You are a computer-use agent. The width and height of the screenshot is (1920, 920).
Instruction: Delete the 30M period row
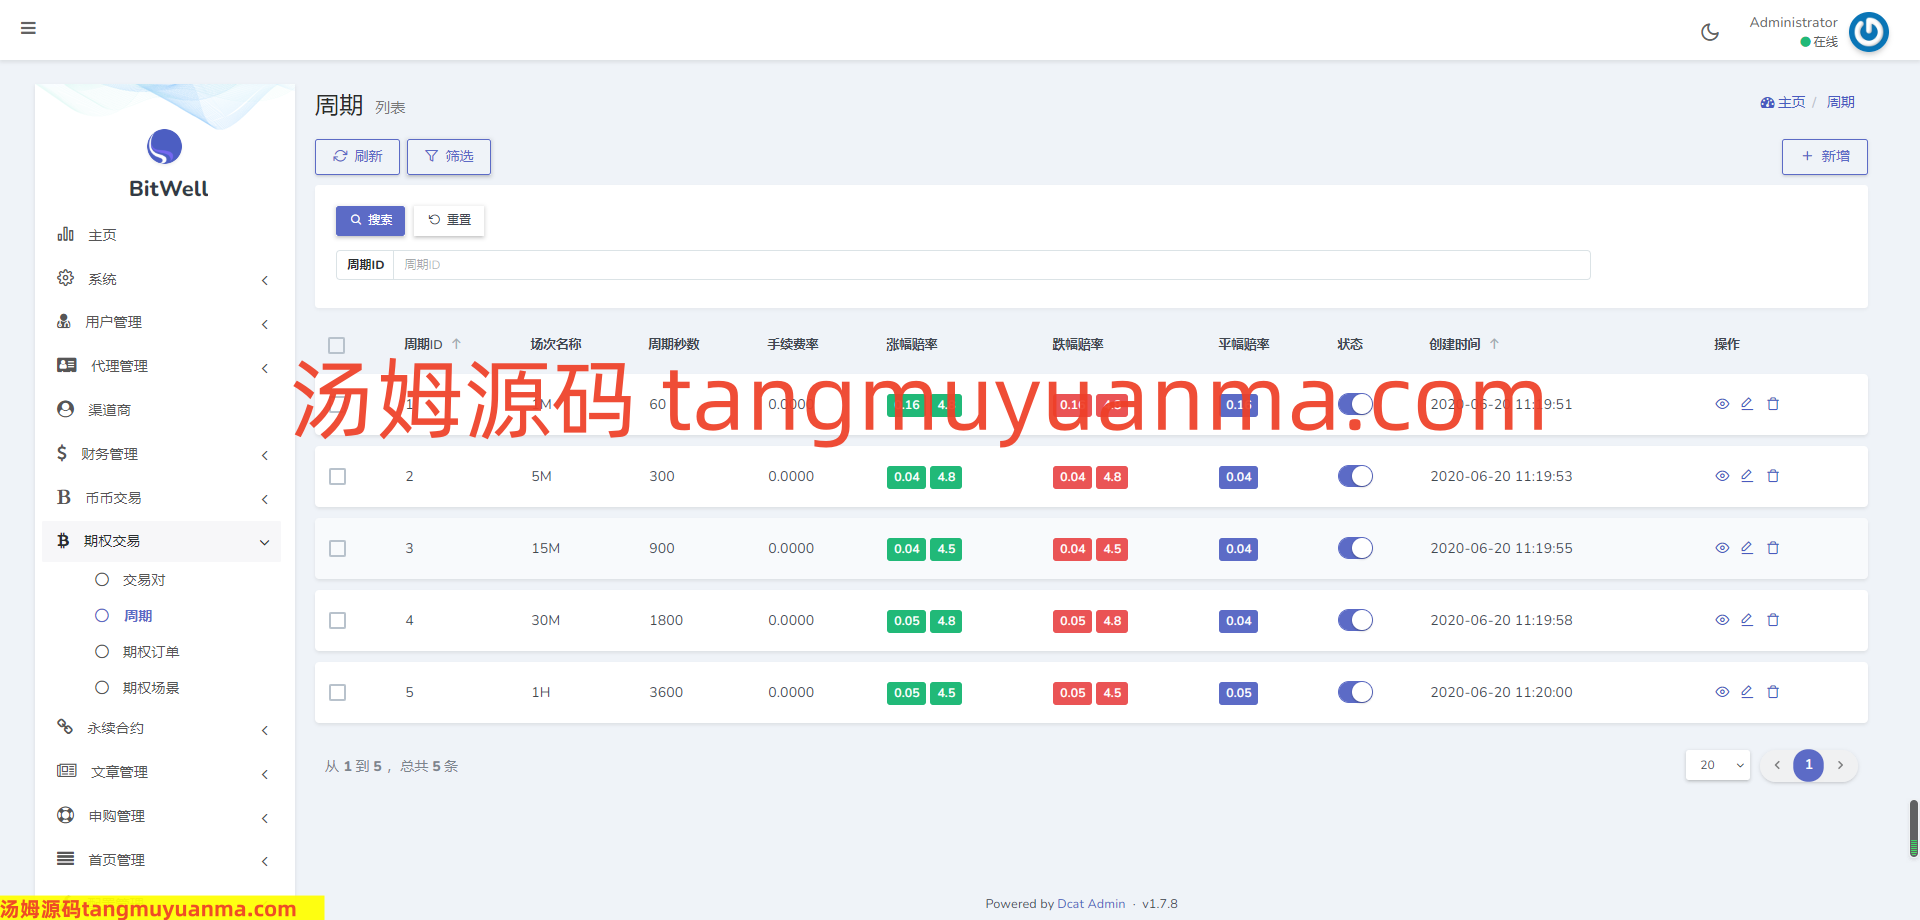(1773, 620)
